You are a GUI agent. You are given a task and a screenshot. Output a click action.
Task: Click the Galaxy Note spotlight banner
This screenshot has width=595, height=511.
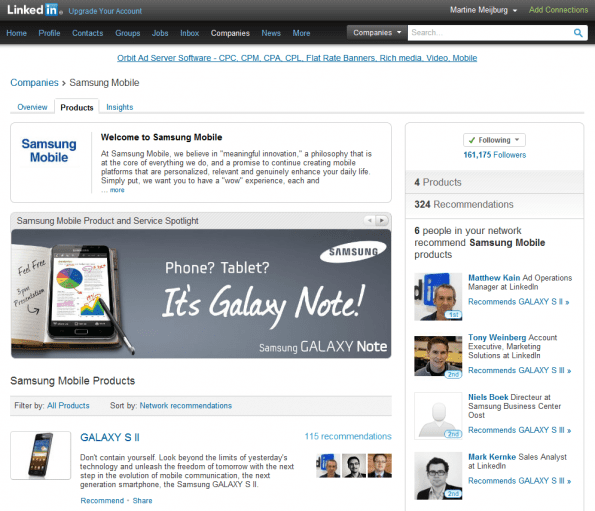click(x=201, y=294)
